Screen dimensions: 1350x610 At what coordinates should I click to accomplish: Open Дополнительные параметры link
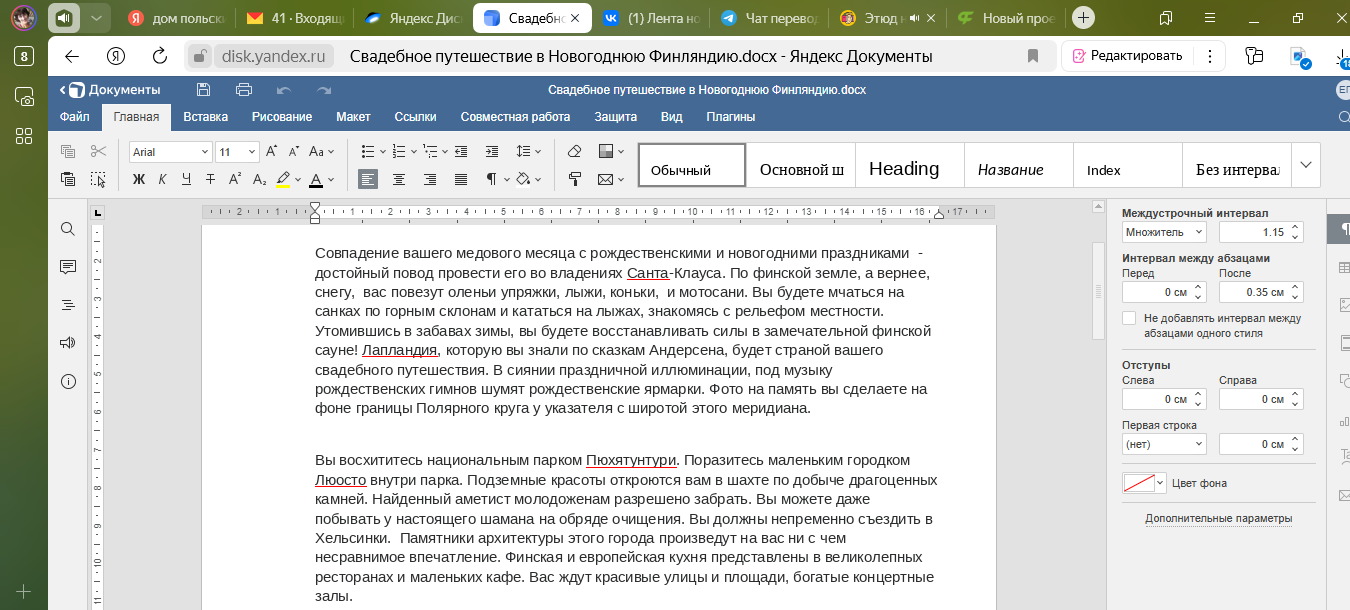click(x=1218, y=518)
